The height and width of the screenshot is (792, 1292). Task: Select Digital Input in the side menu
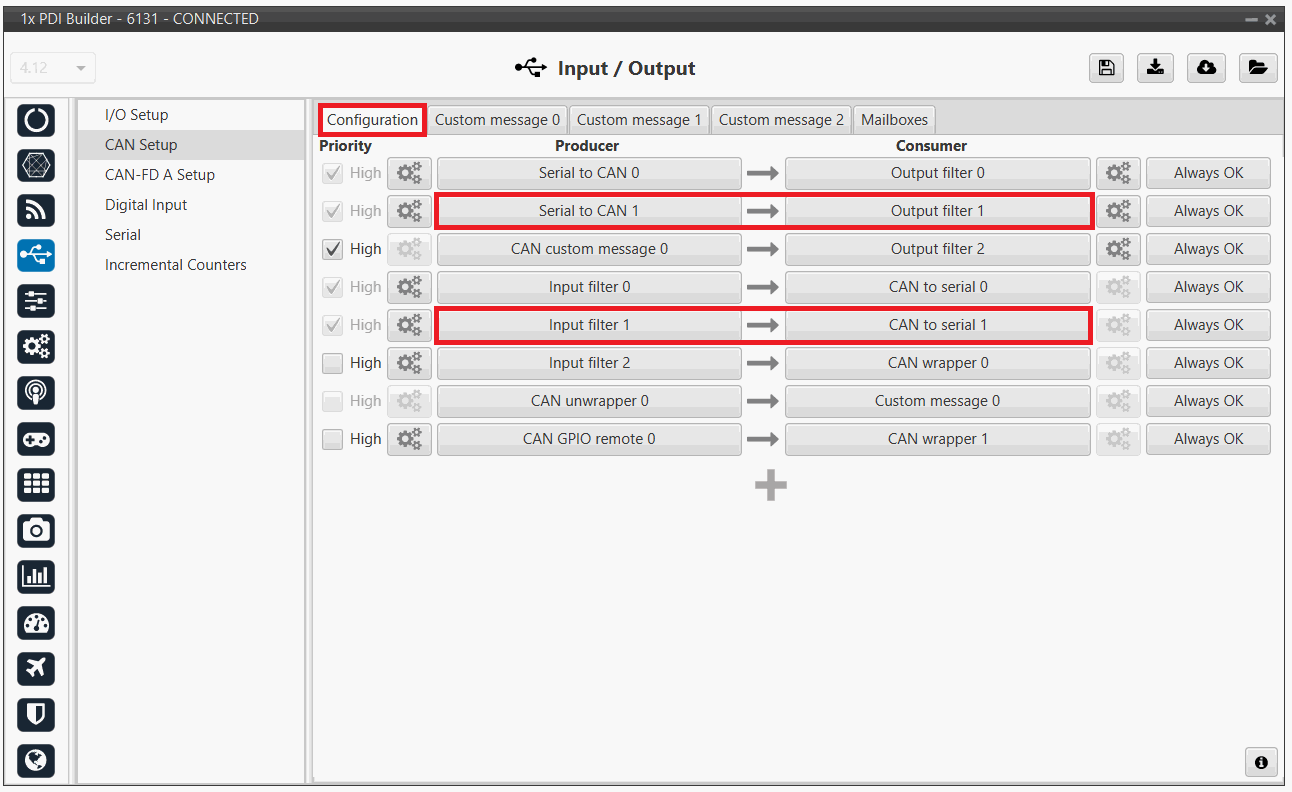point(146,205)
